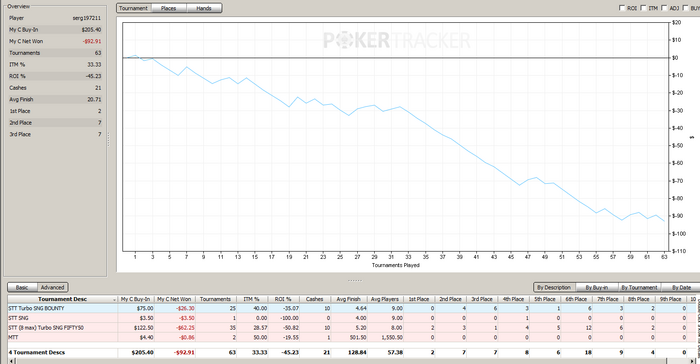The width and height of the screenshot is (700, 364).
Task: Group results By Buy-in
Action: click(596, 287)
